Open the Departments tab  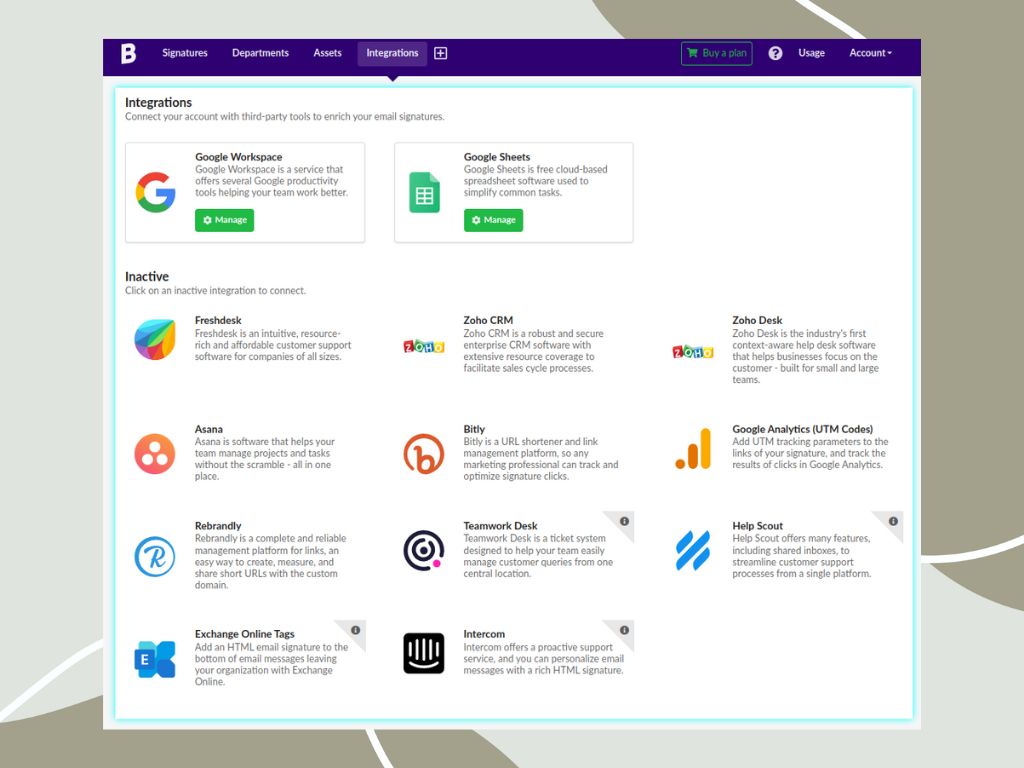tap(260, 53)
